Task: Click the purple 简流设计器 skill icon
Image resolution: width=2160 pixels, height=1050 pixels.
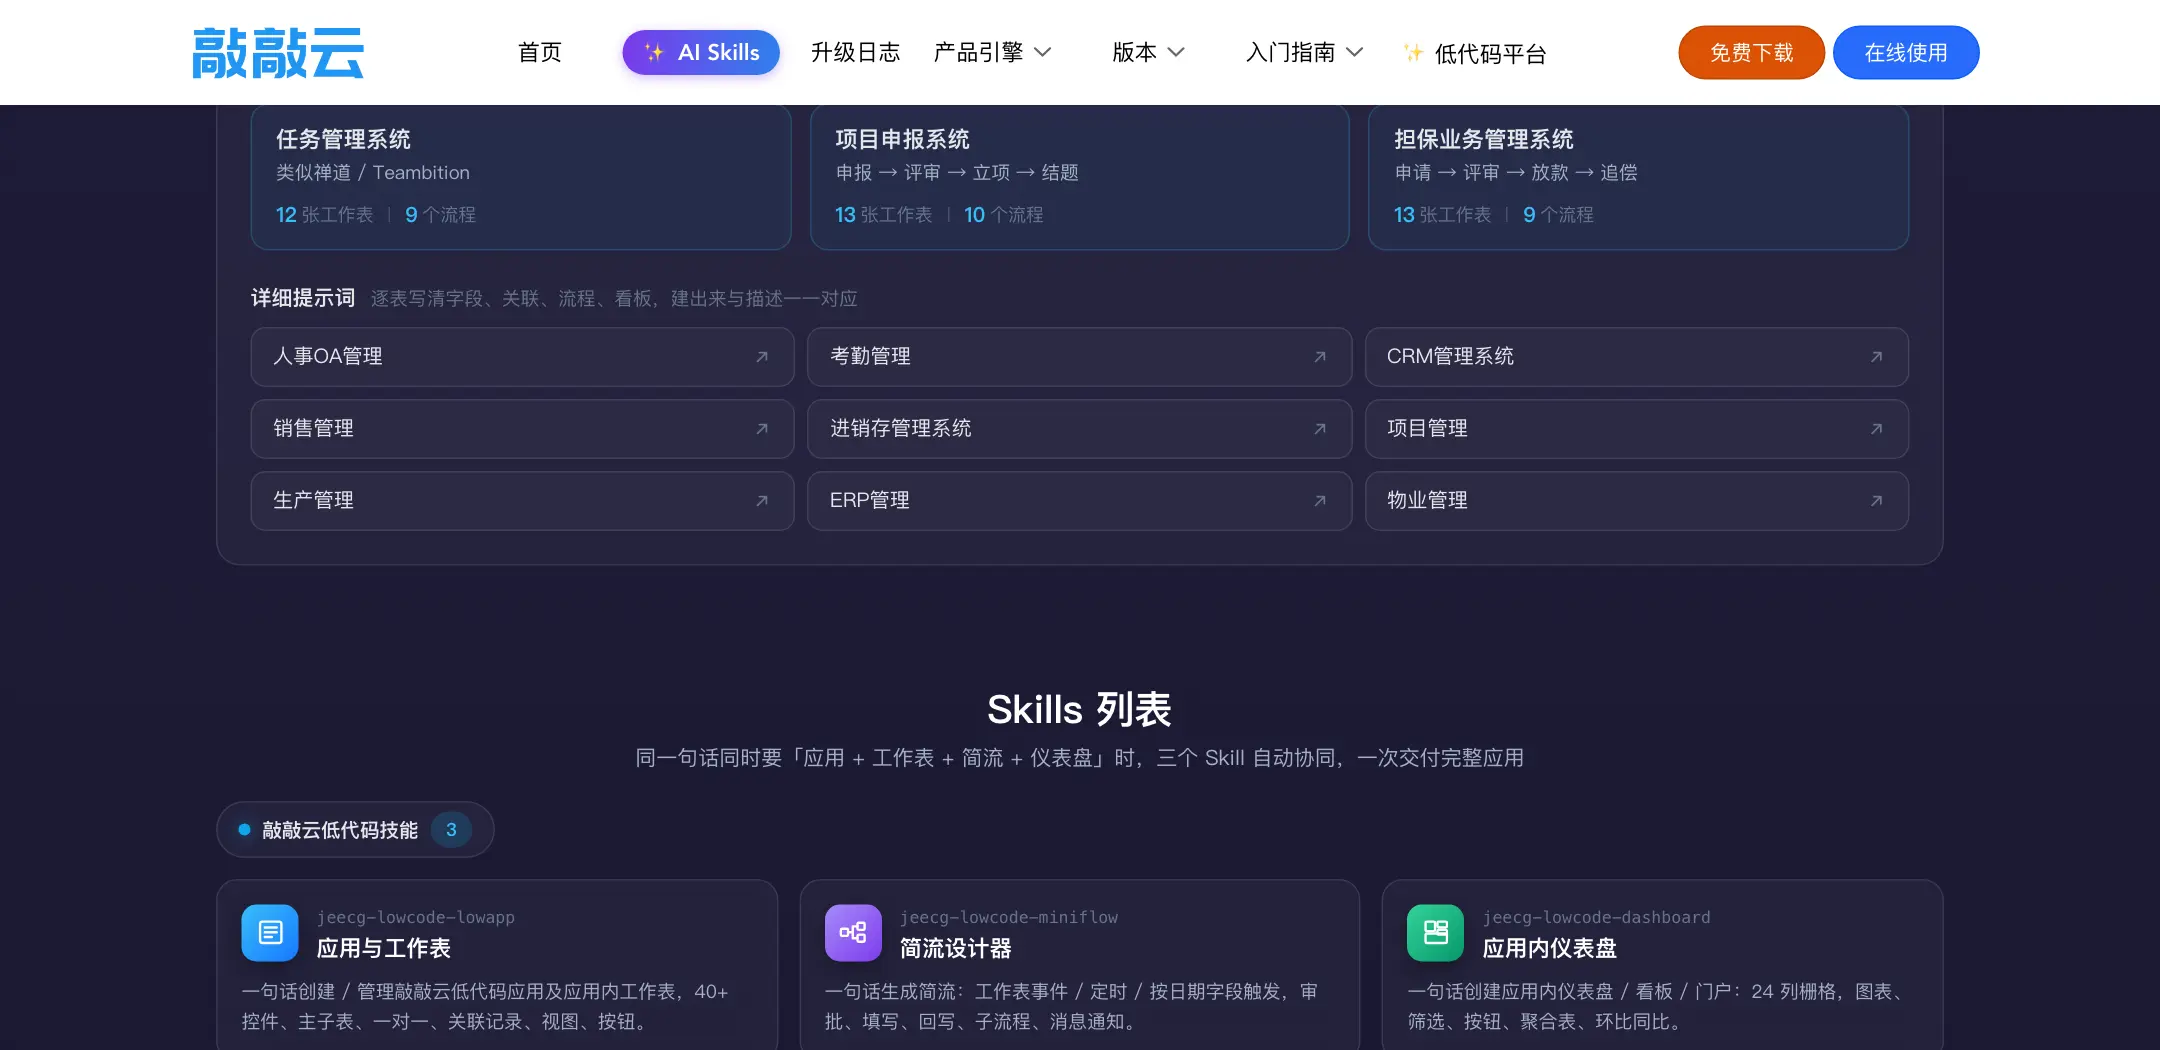Action: click(x=853, y=933)
